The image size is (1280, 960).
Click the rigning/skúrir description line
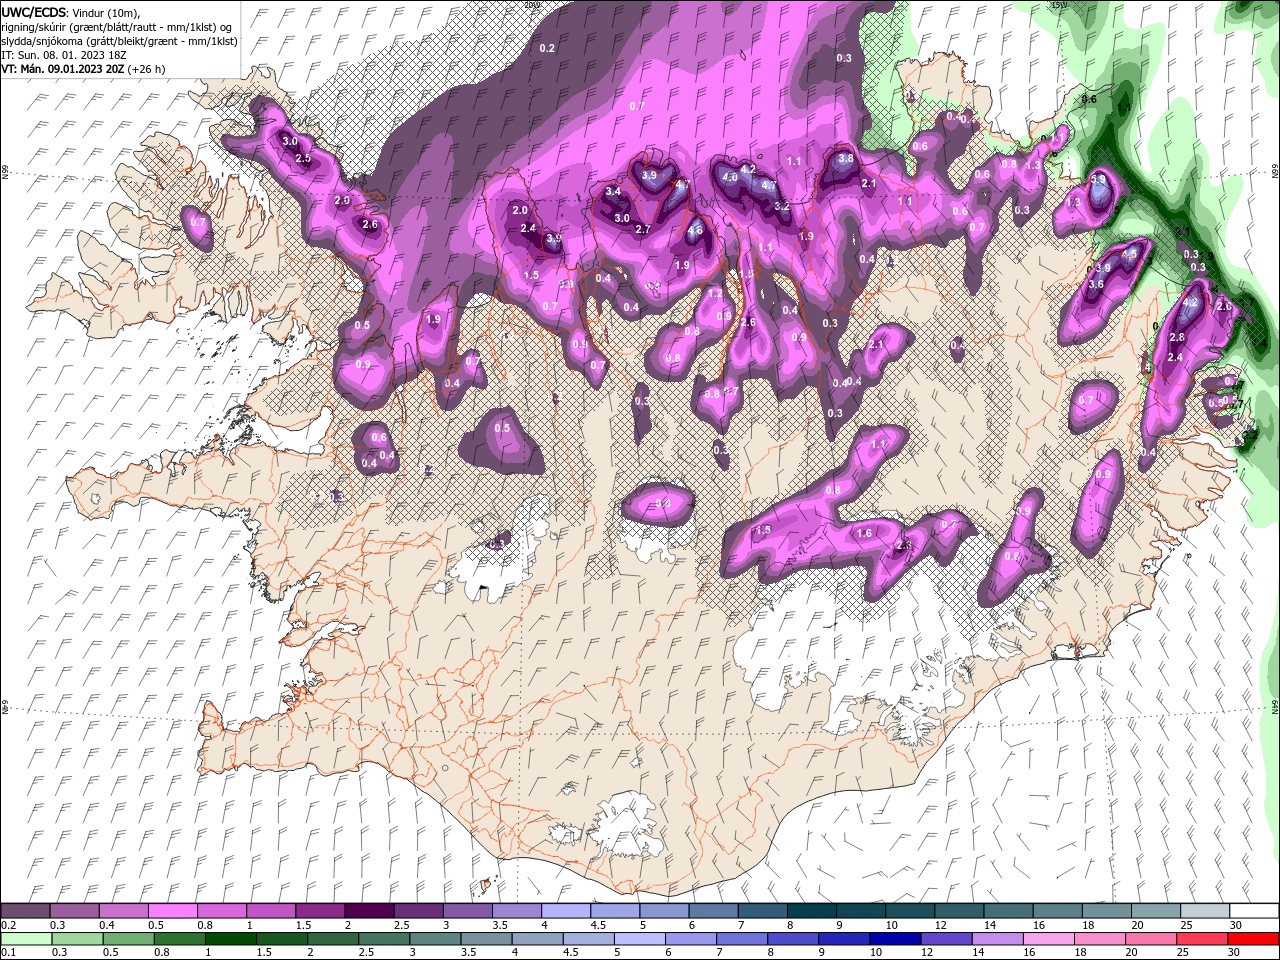[119, 26]
